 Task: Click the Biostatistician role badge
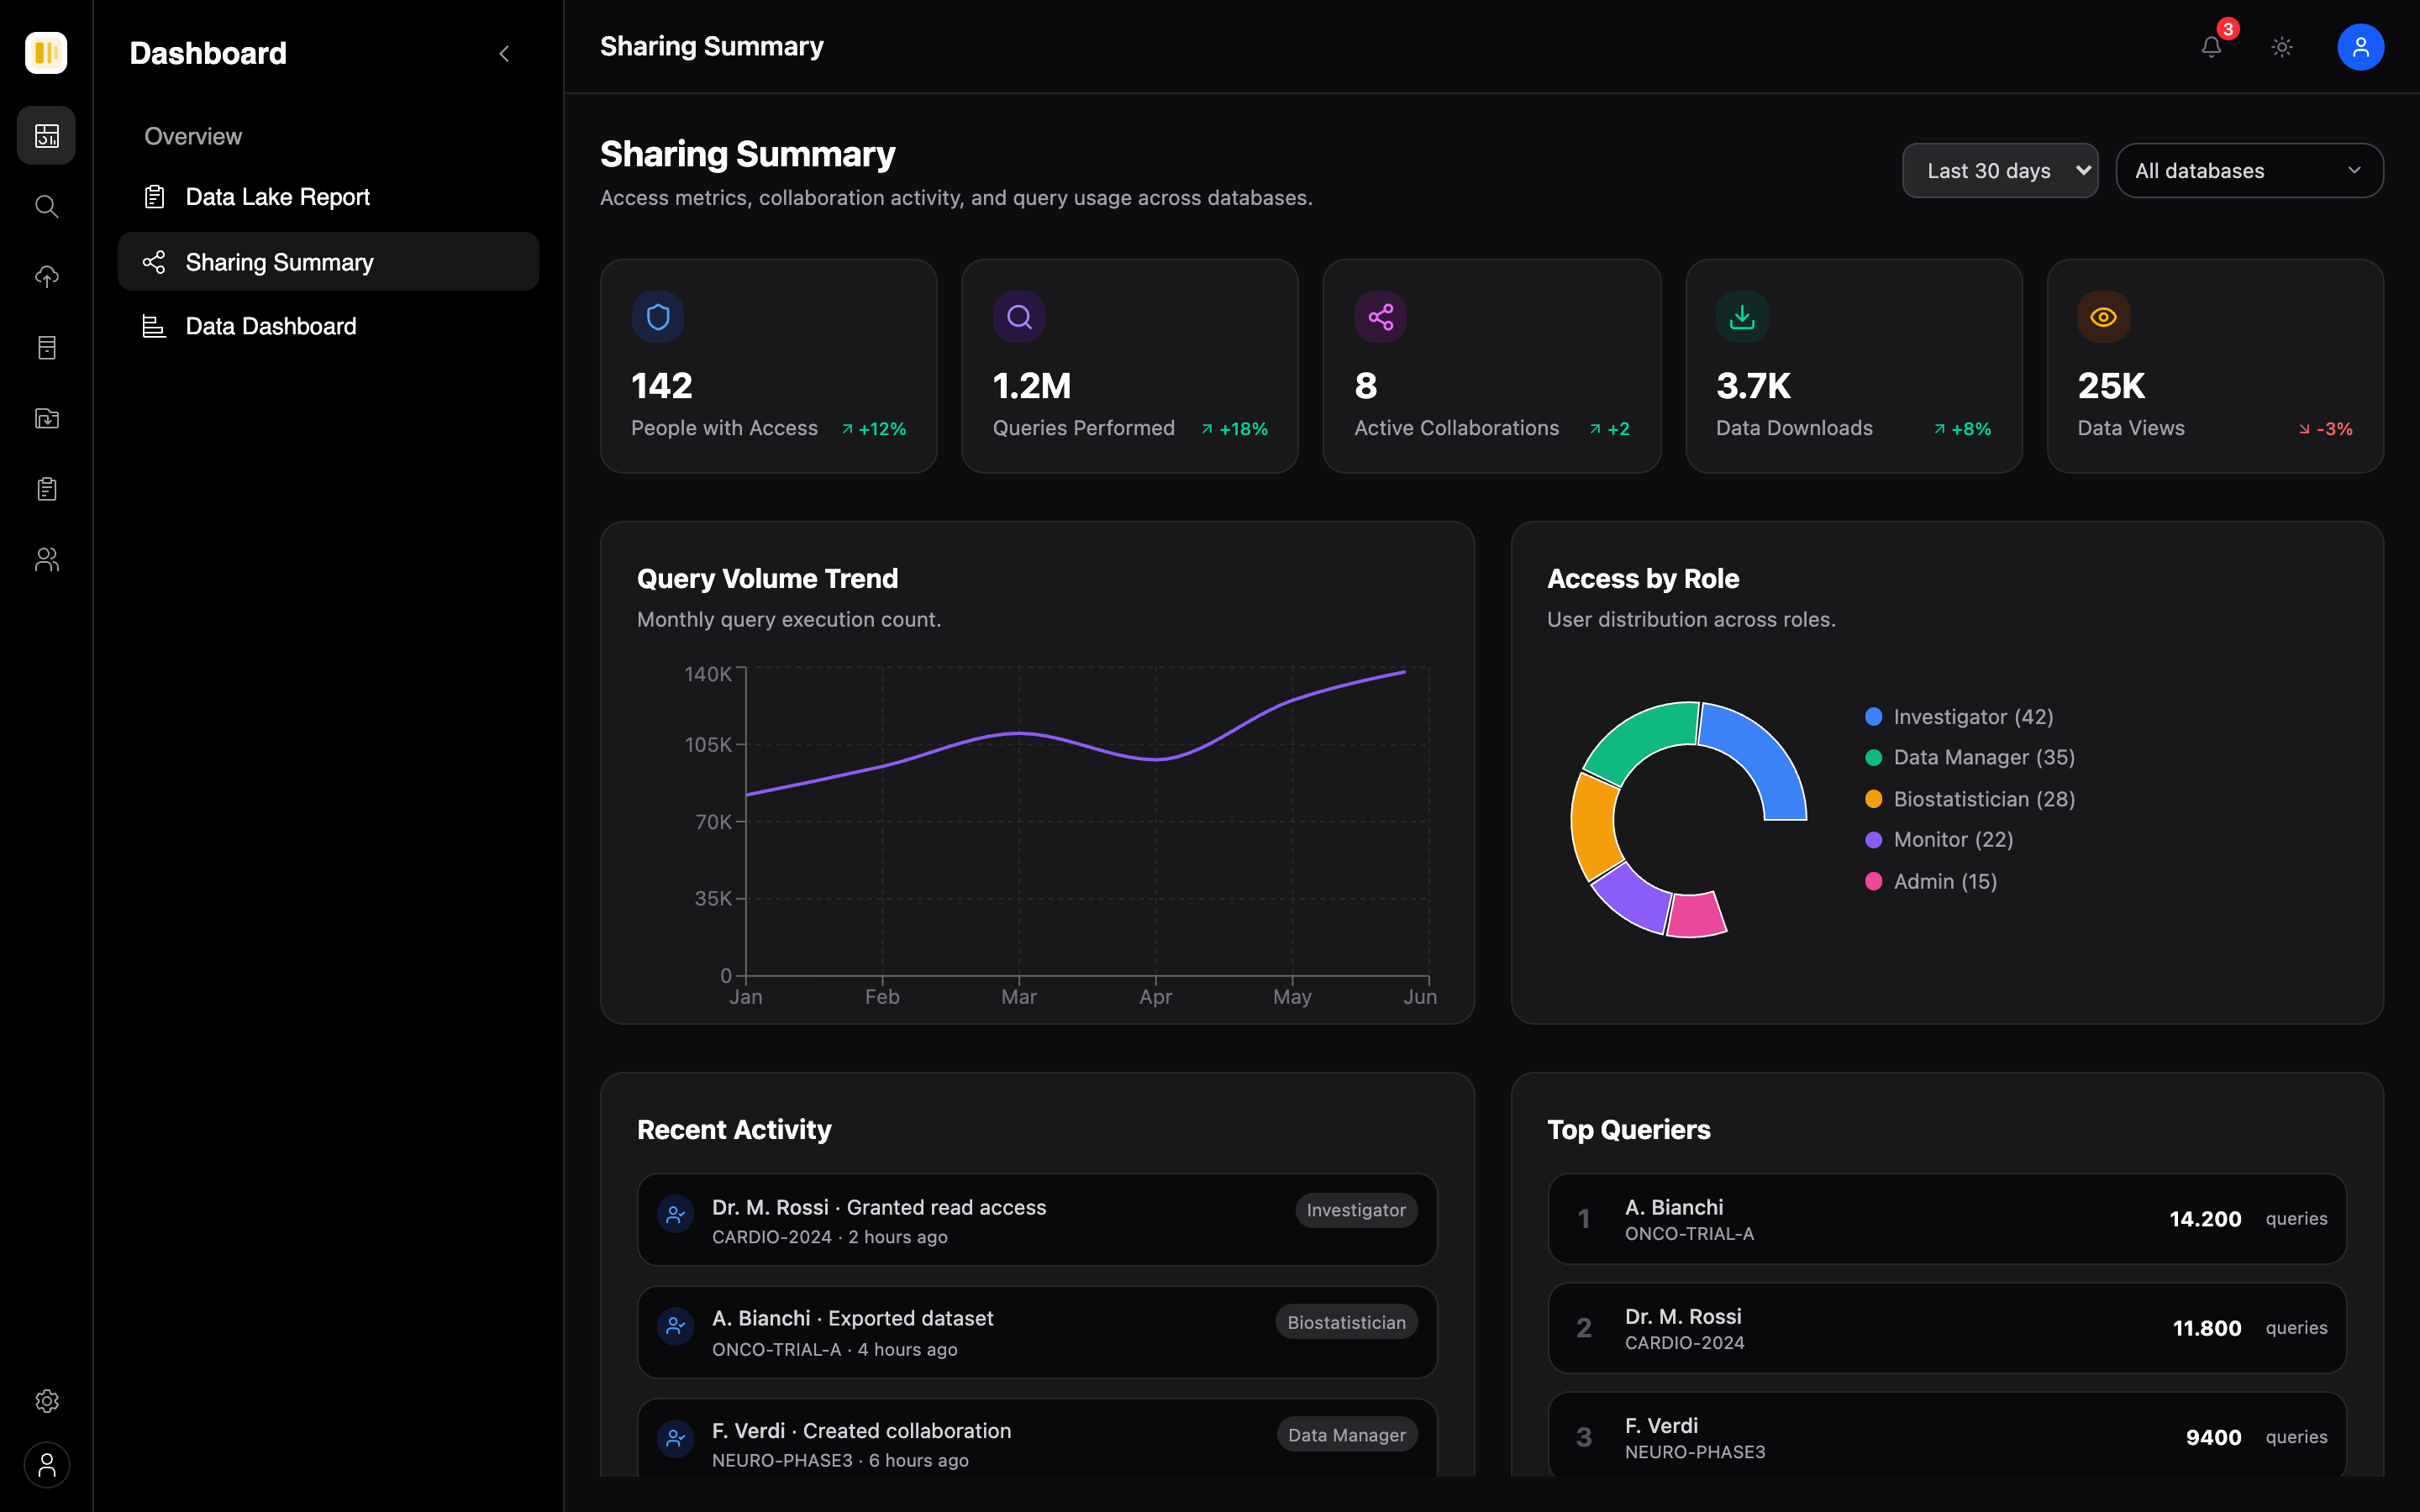coord(1346,1322)
